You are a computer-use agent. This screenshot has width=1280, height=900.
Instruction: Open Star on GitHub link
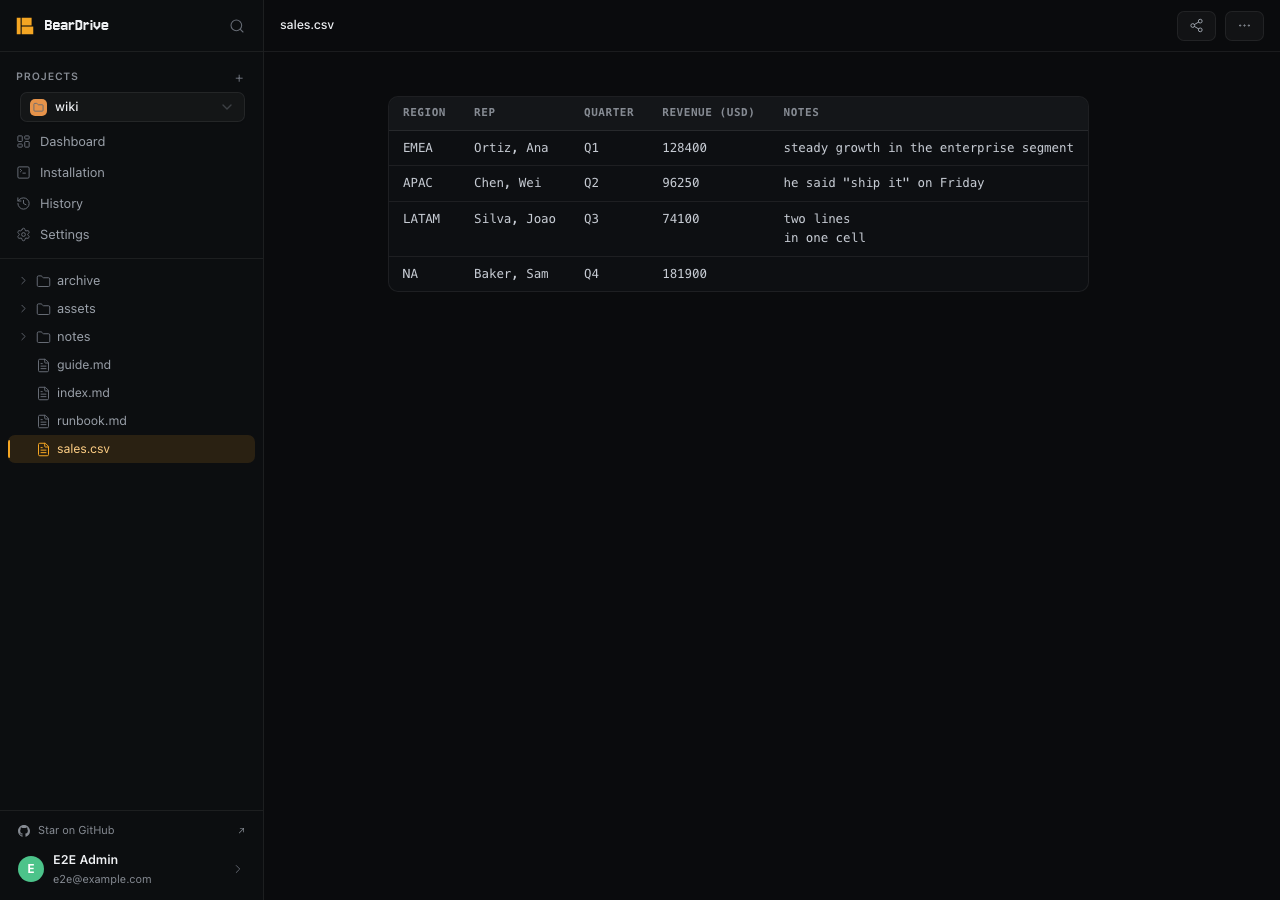[132, 831]
